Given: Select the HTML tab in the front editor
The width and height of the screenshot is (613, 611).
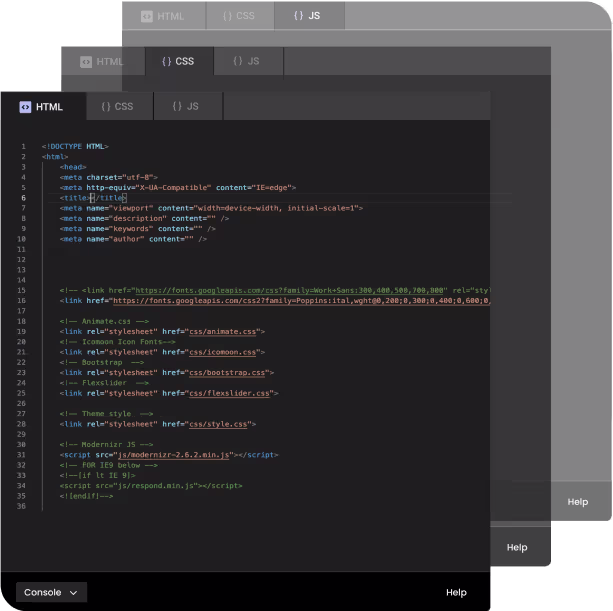Looking at the screenshot, I should (43, 107).
